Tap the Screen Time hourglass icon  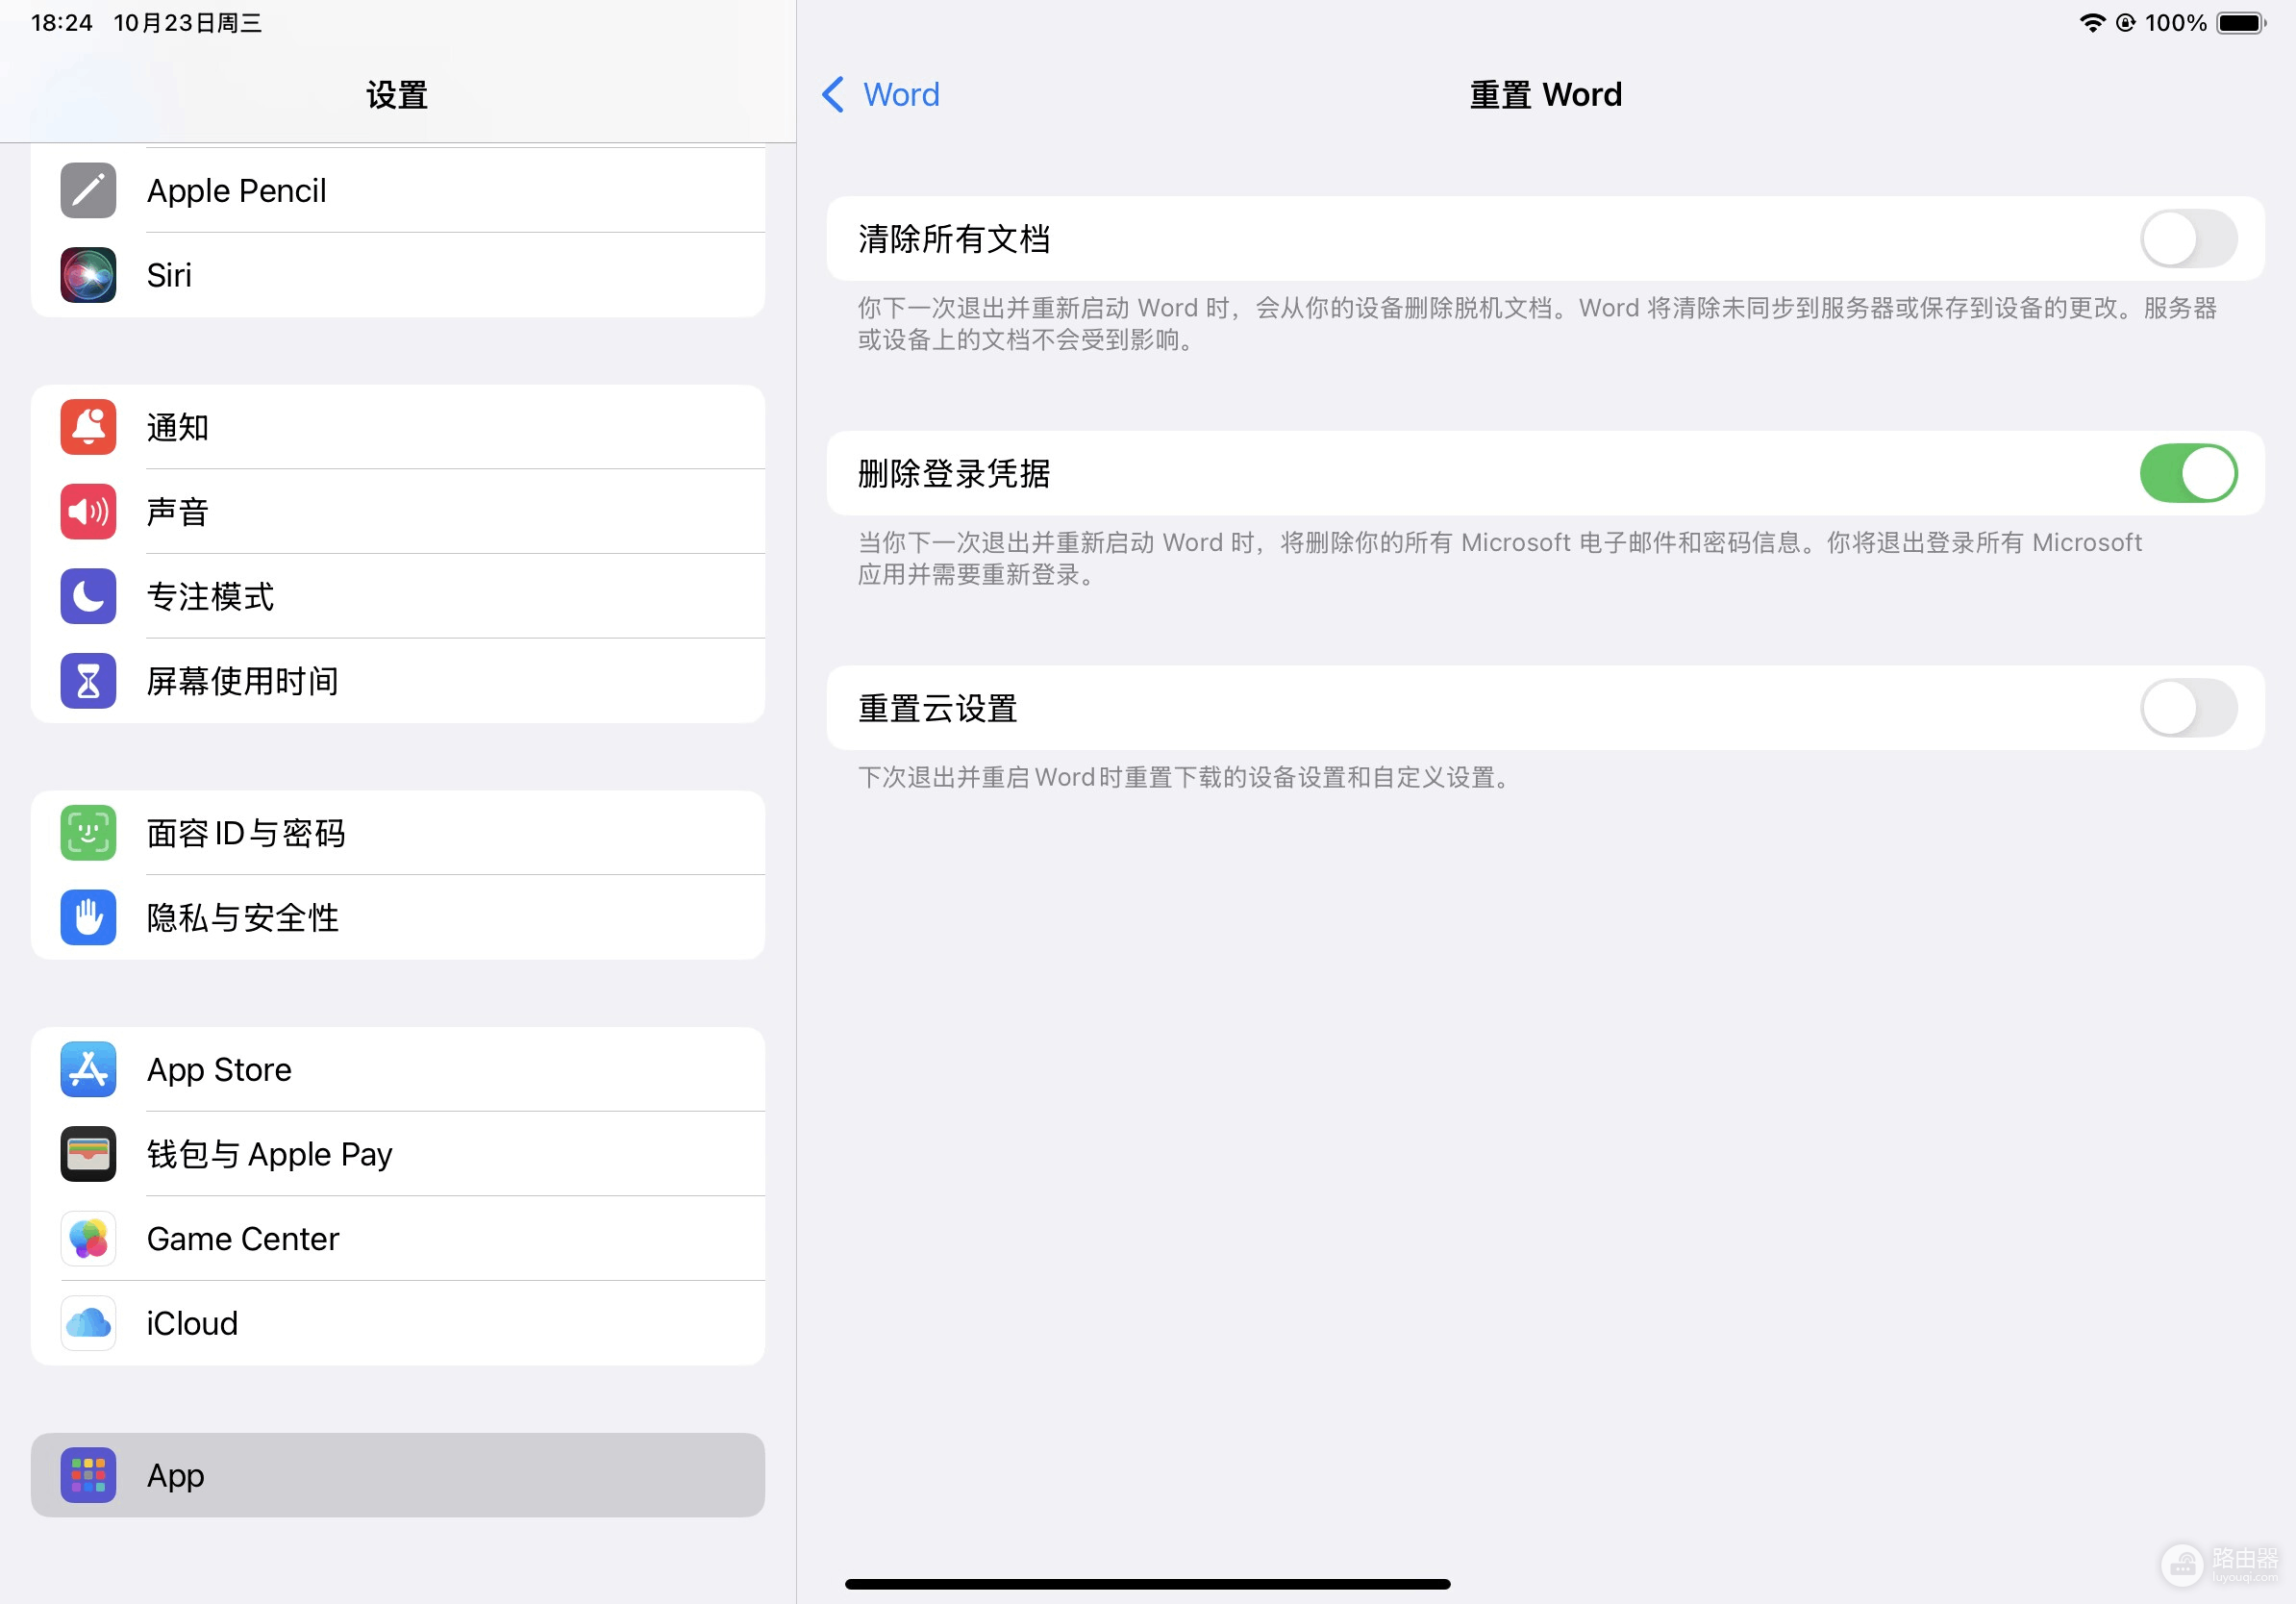(88, 681)
